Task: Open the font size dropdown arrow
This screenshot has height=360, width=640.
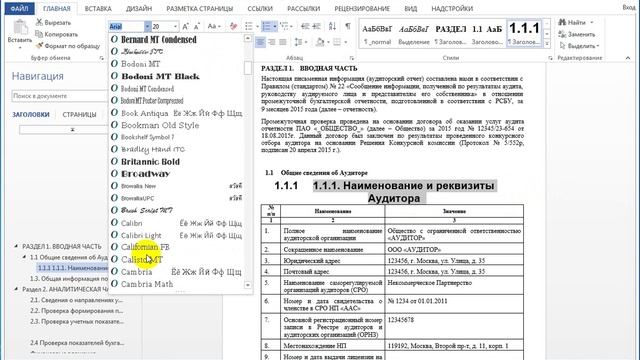Action: pos(176,27)
